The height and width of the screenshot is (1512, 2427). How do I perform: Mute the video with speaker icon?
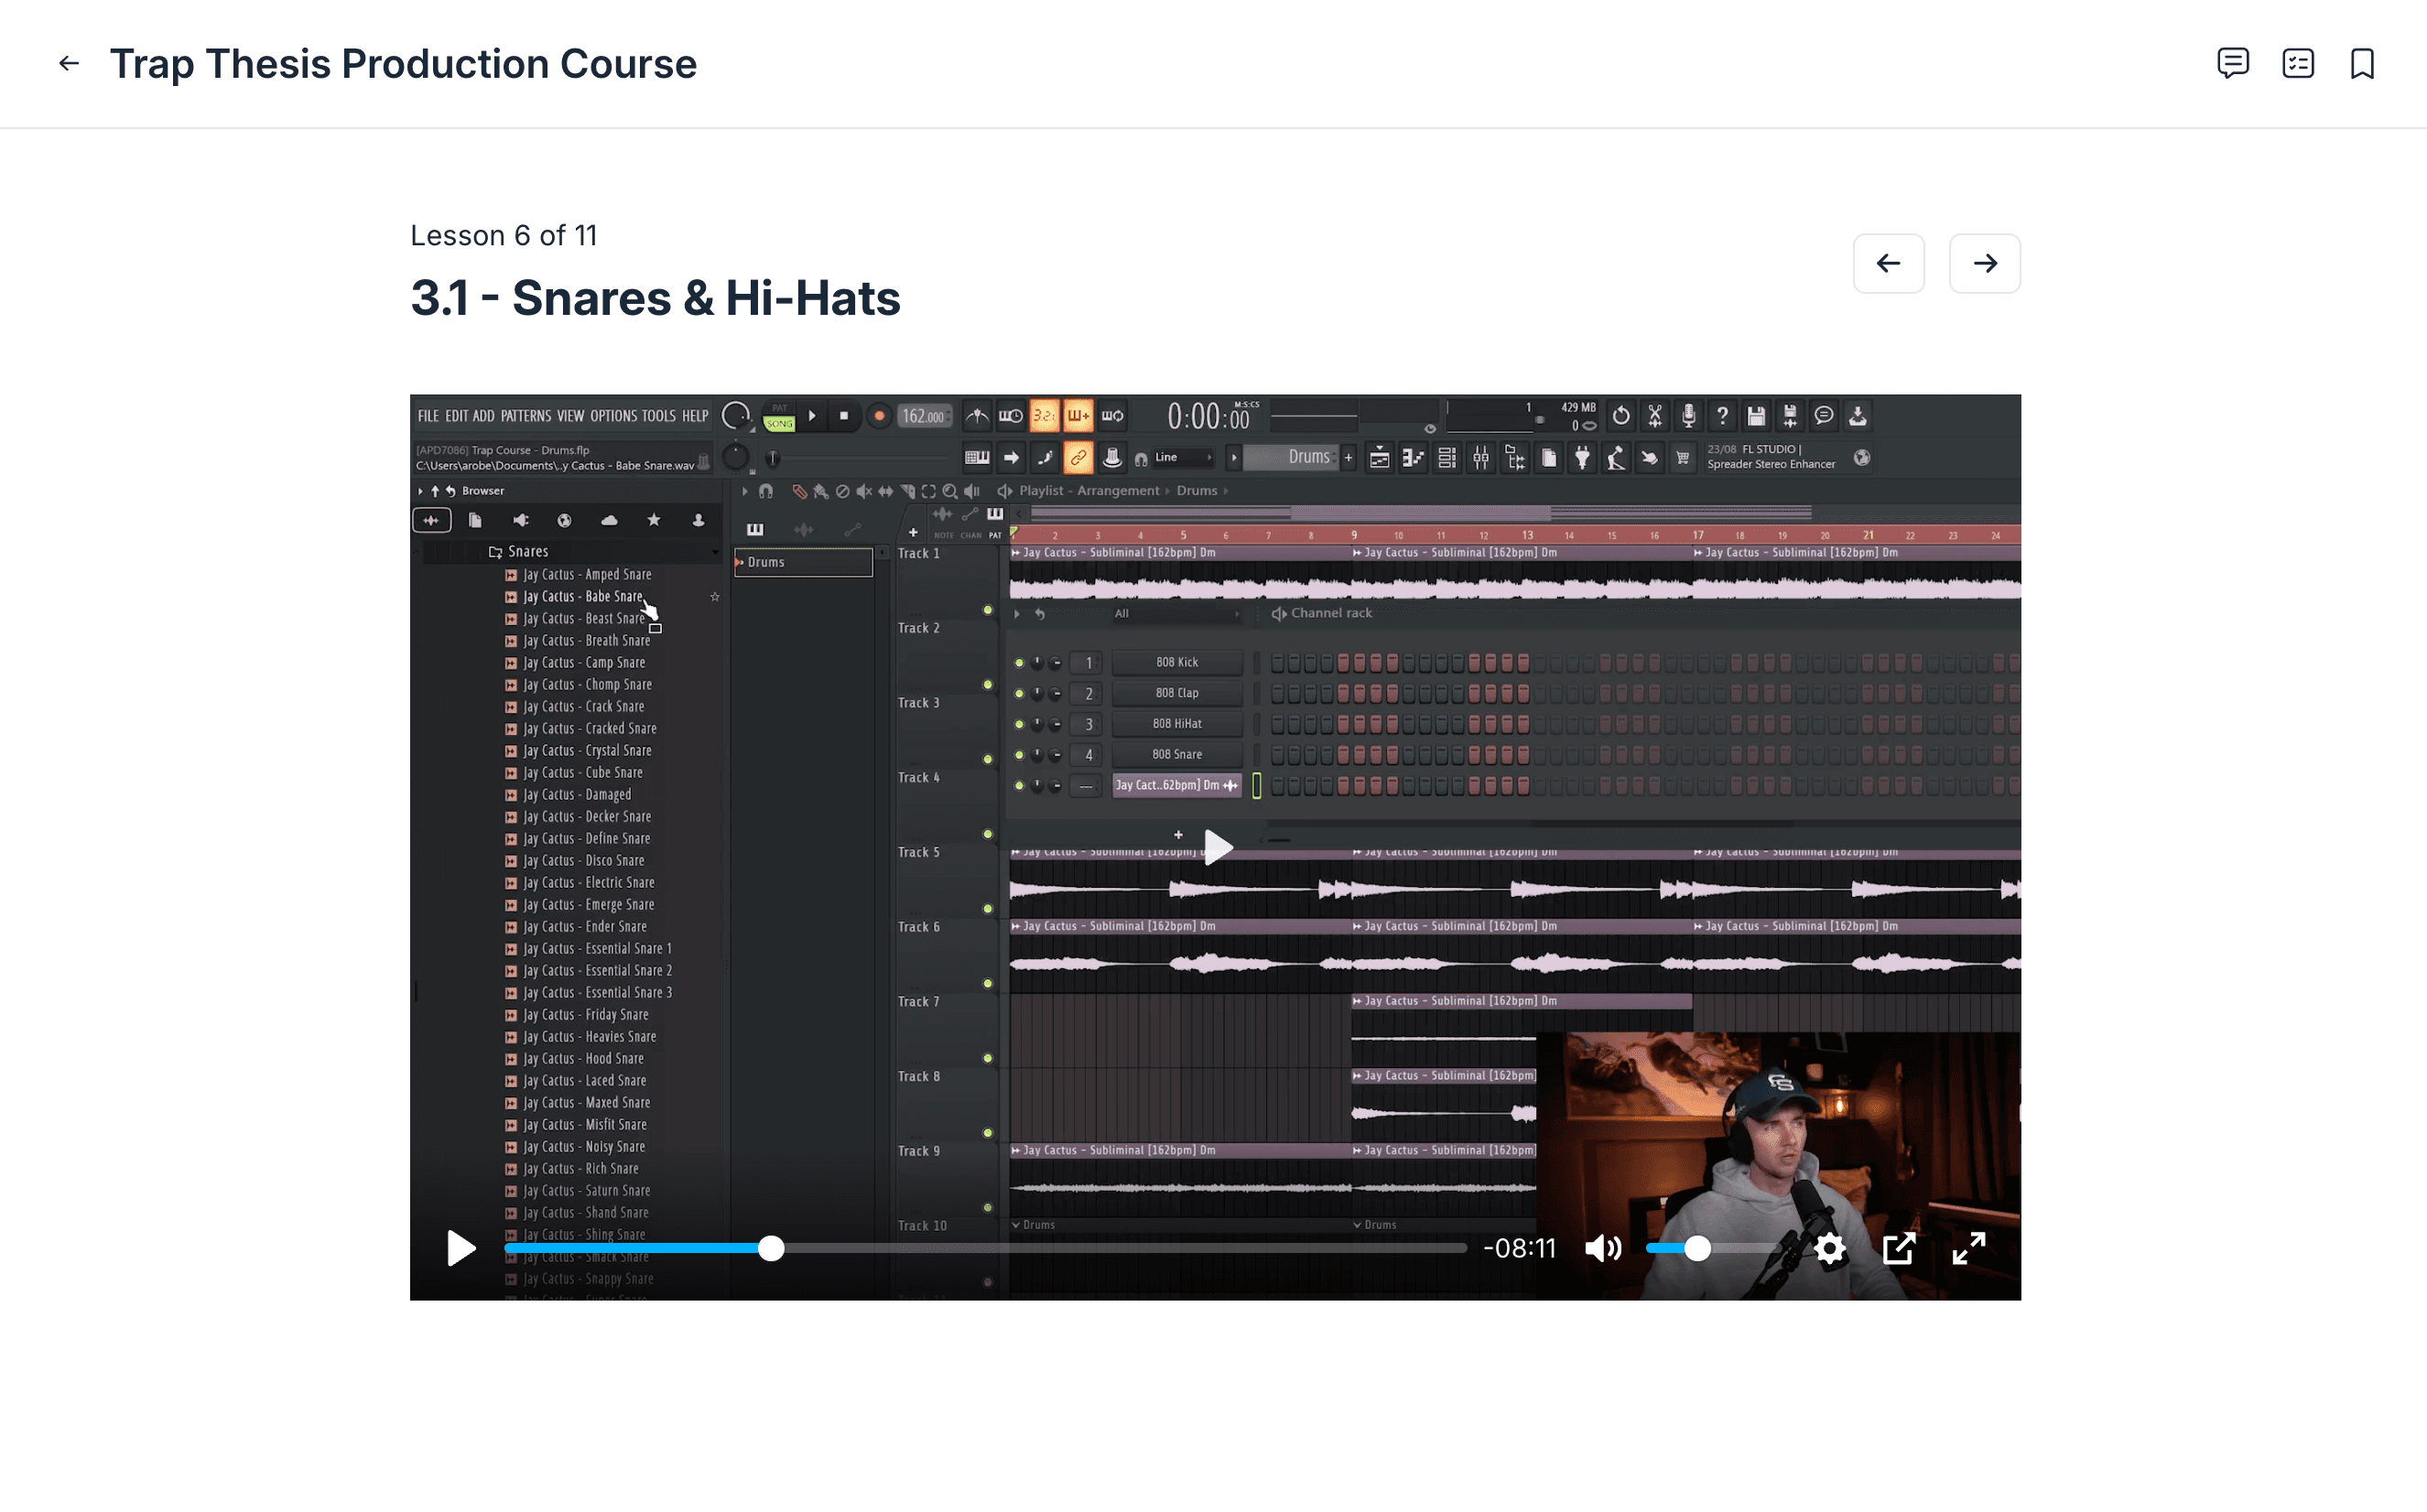tap(1603, 1248)
